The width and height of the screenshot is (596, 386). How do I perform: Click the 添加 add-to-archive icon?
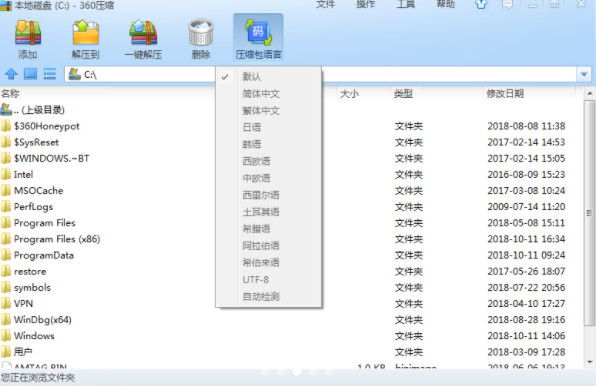pyautogui.click(x=28, y=33)
